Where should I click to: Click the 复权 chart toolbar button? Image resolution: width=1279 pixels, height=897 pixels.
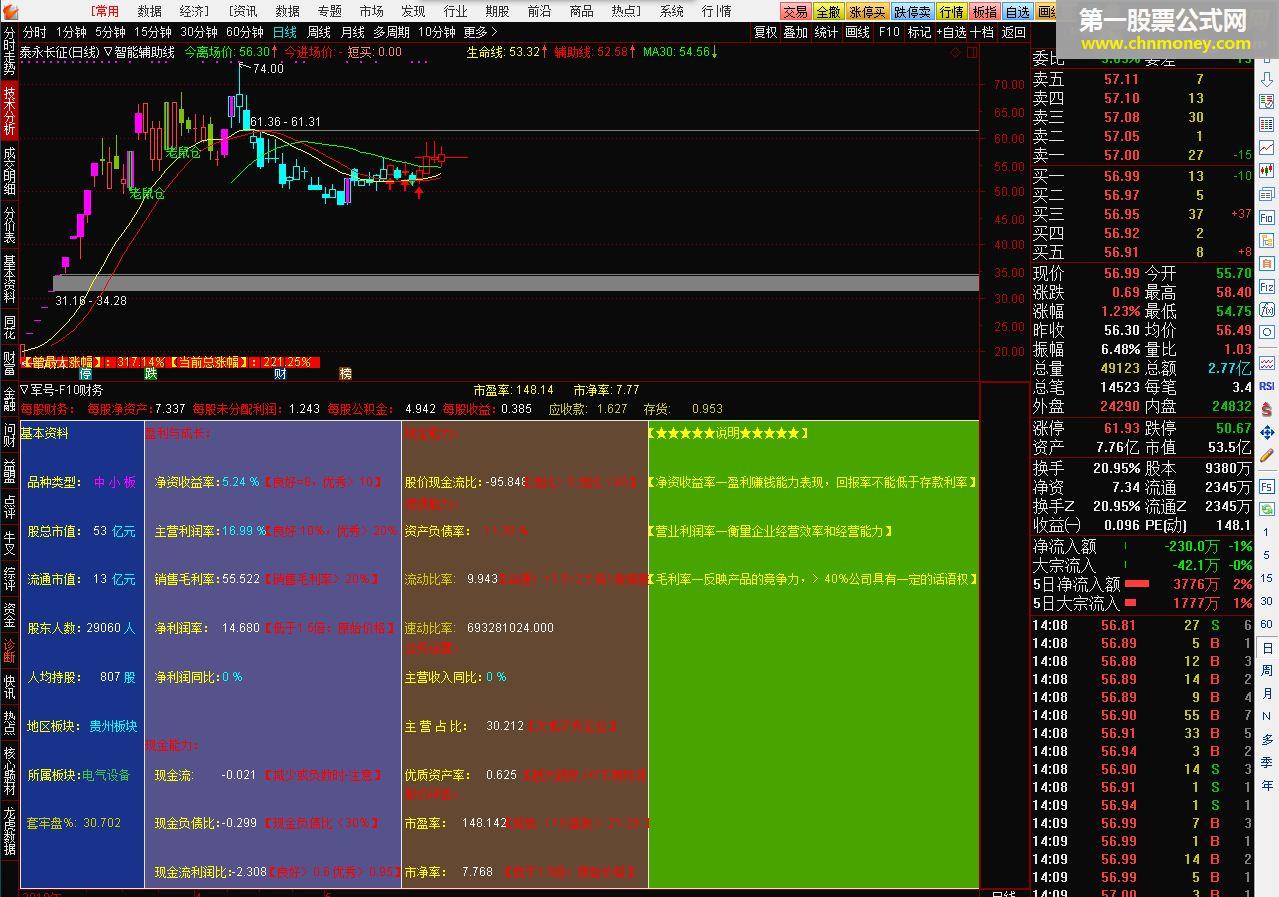coord(766,32)
